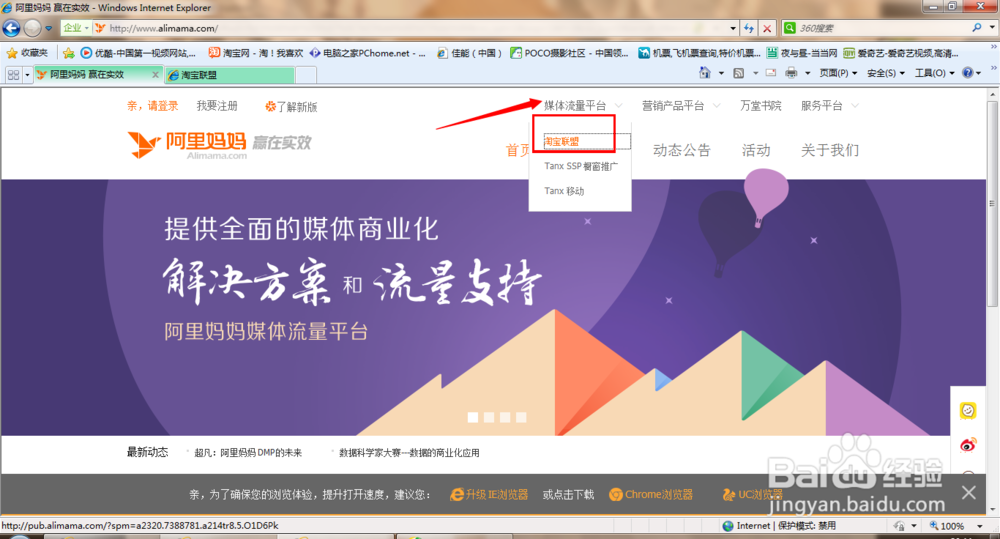Go back with the browser Back arrow

[11, 28]
